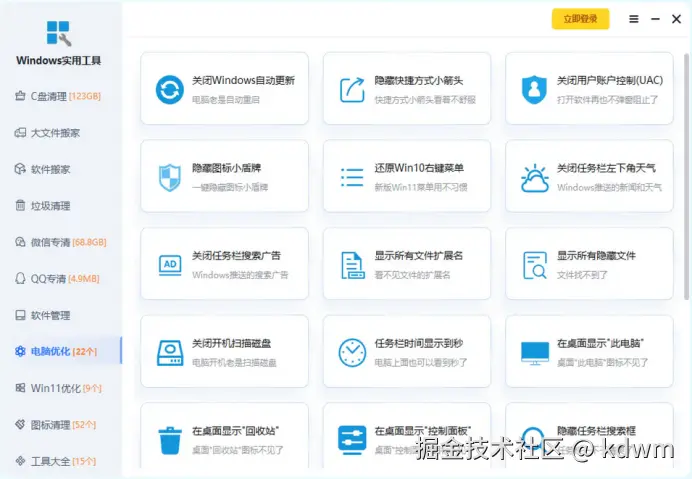Click subtitle 文件找不到了
This screenshot has width=692, height=479.
coord(582,275)
